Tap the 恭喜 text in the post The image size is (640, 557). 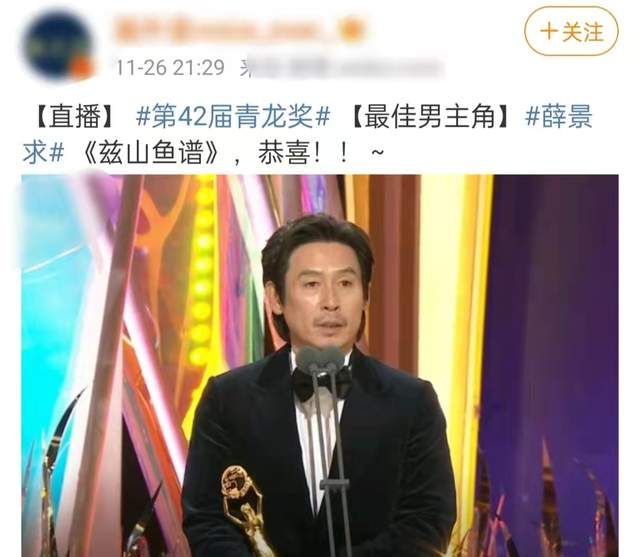(x=282, y=153)
